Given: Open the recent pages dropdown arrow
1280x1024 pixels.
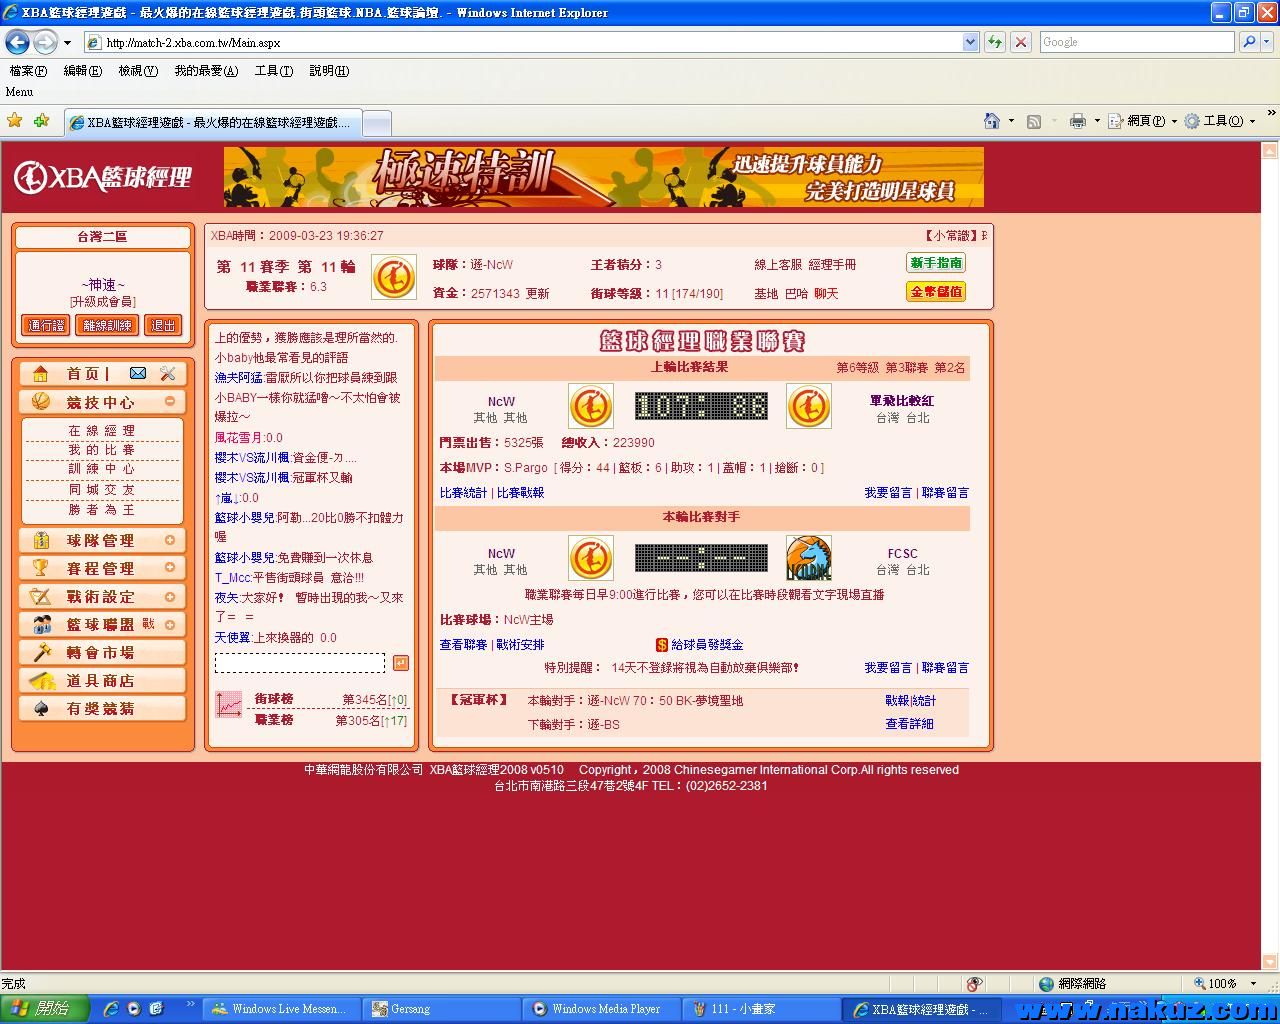Looking at the screenshot, I should tap(67, 42).
